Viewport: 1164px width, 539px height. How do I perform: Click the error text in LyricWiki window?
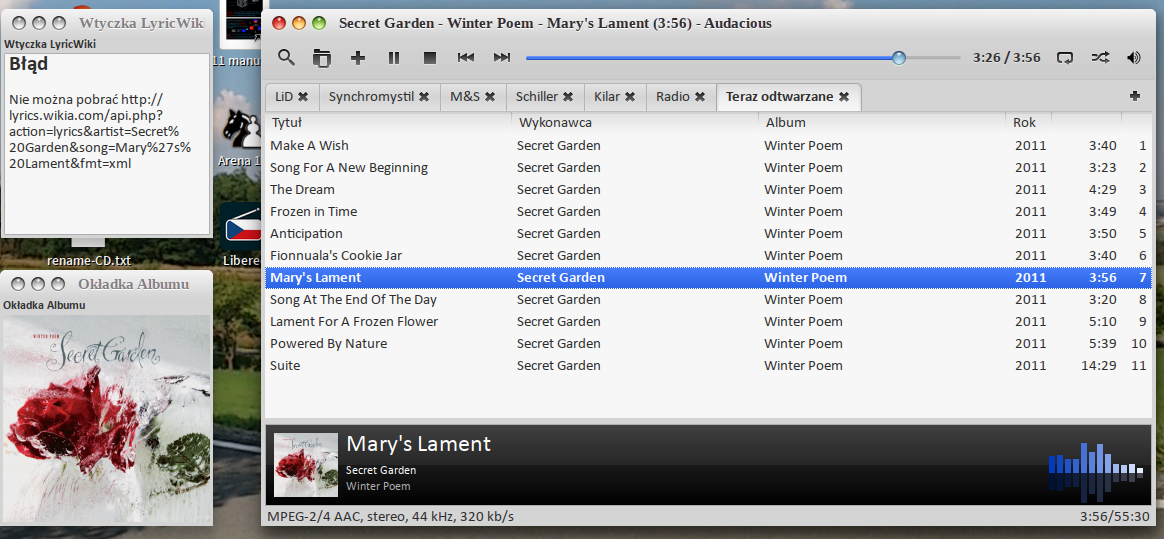click(x=101, y=131)
